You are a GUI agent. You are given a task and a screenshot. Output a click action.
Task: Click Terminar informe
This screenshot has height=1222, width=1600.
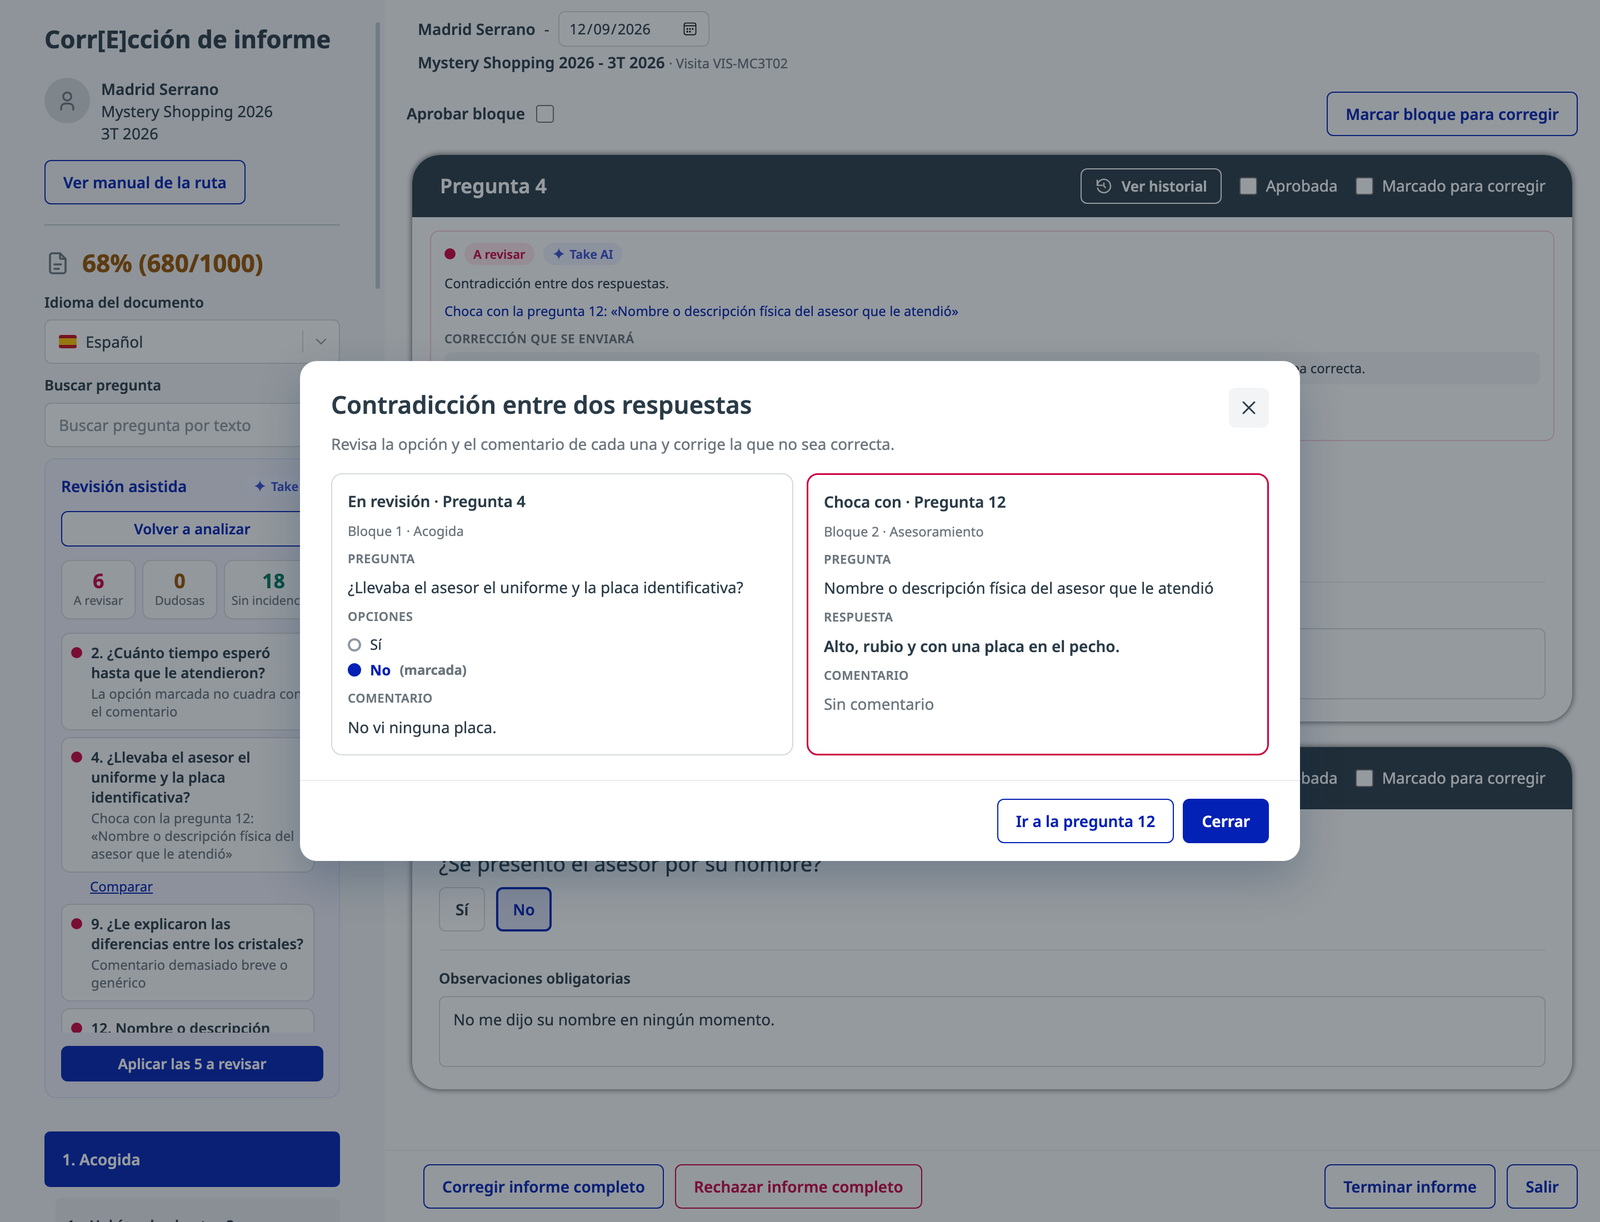[x=1410, y=1187]
